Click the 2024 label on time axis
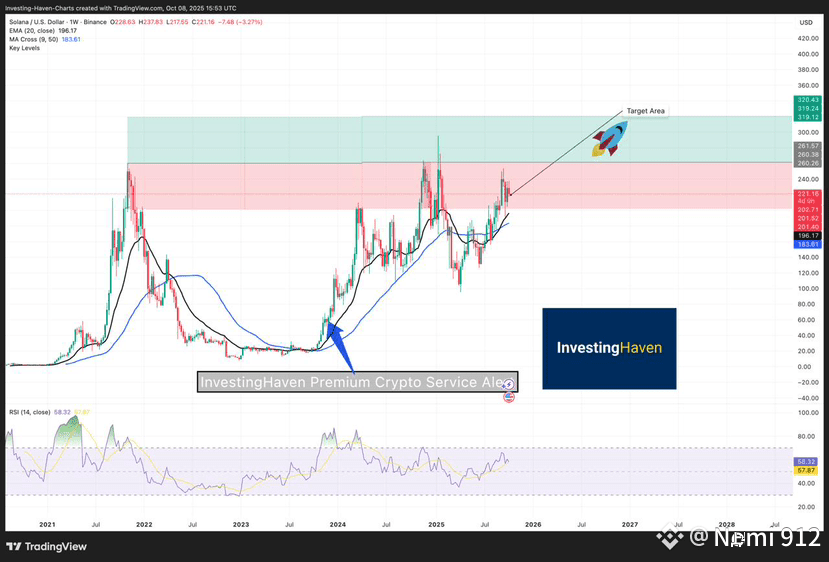Screen dimensions: 829x562 coord(337,524)
